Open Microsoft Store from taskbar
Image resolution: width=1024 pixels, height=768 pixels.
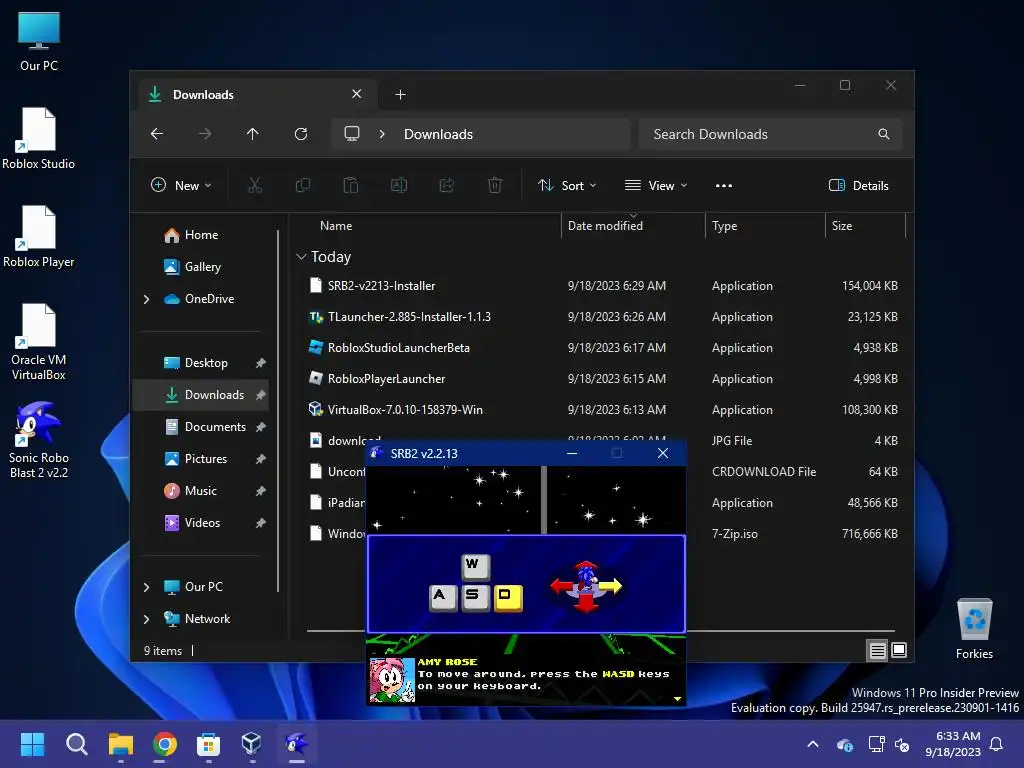point(208,744)
